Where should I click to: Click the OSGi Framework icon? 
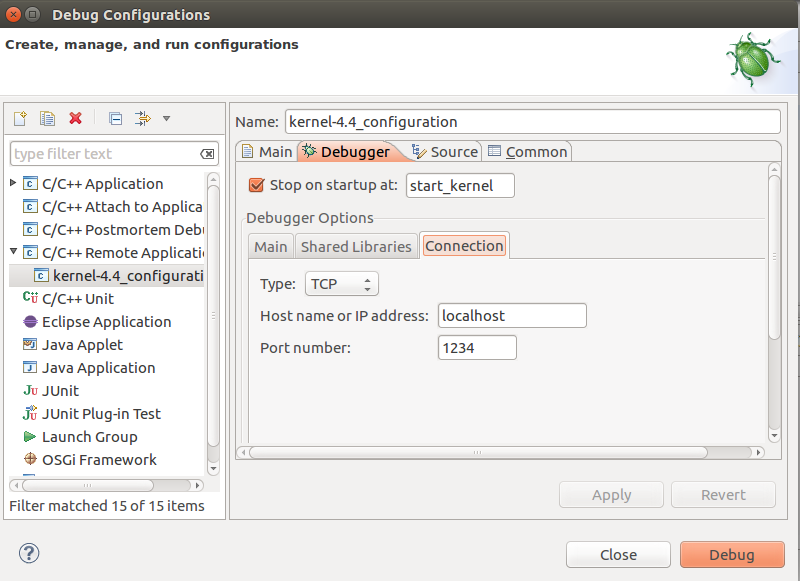30,459
